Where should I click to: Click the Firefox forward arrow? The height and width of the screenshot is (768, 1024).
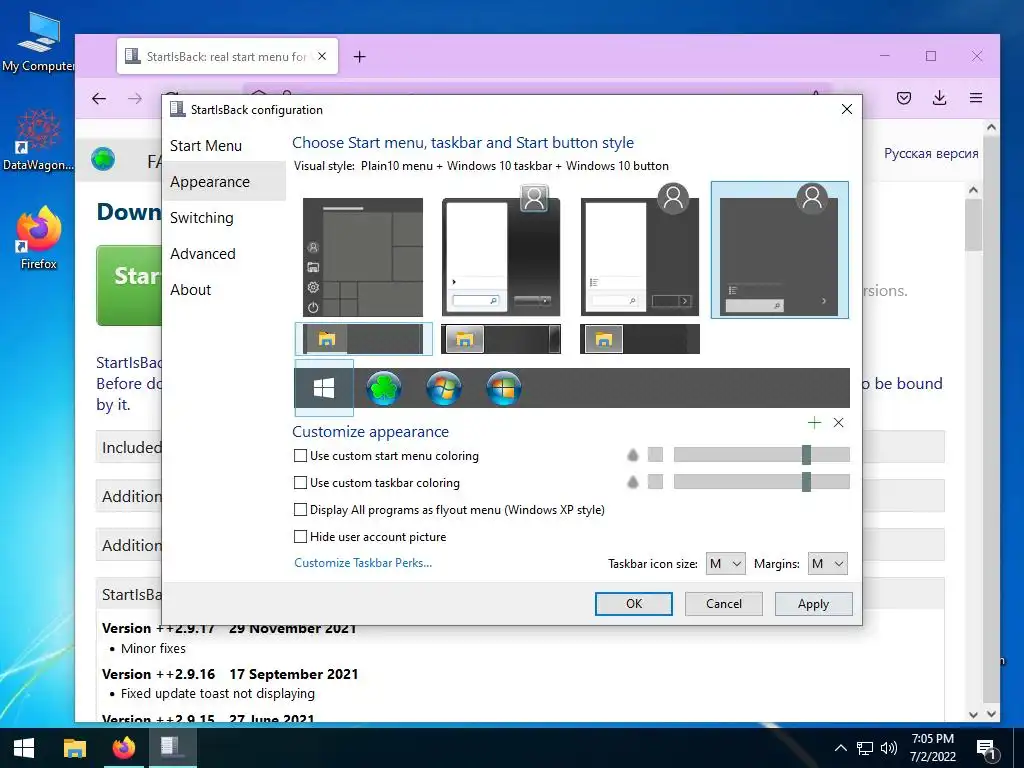(x=135, y=99)
